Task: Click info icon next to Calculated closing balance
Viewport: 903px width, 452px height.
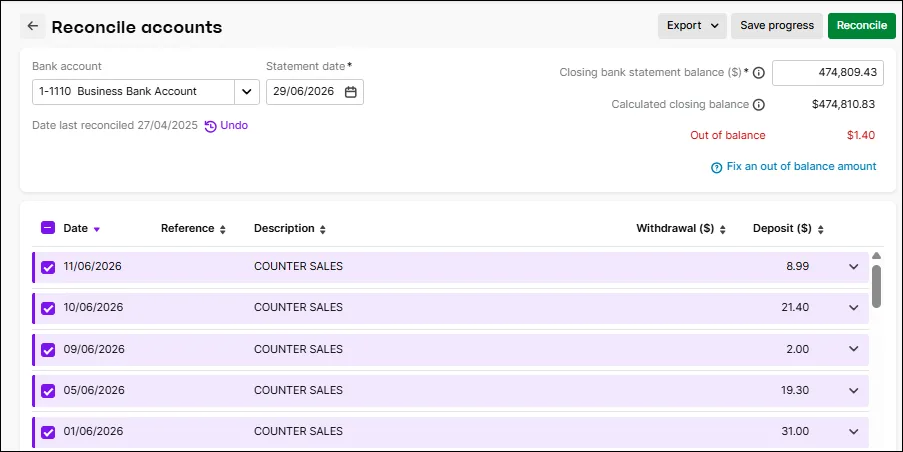Action: point(759,105)
